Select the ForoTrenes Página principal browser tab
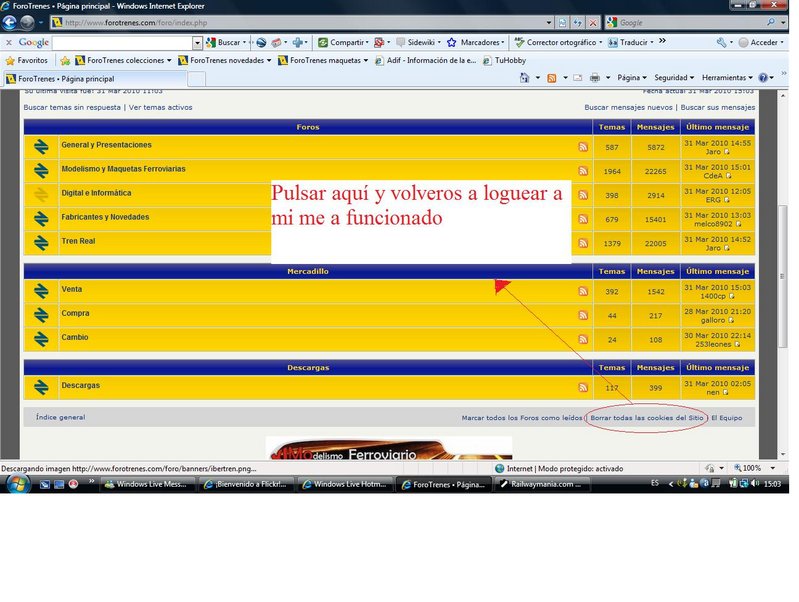The height and width of the screenshot is (602, 799). click(x=95, y=79)
